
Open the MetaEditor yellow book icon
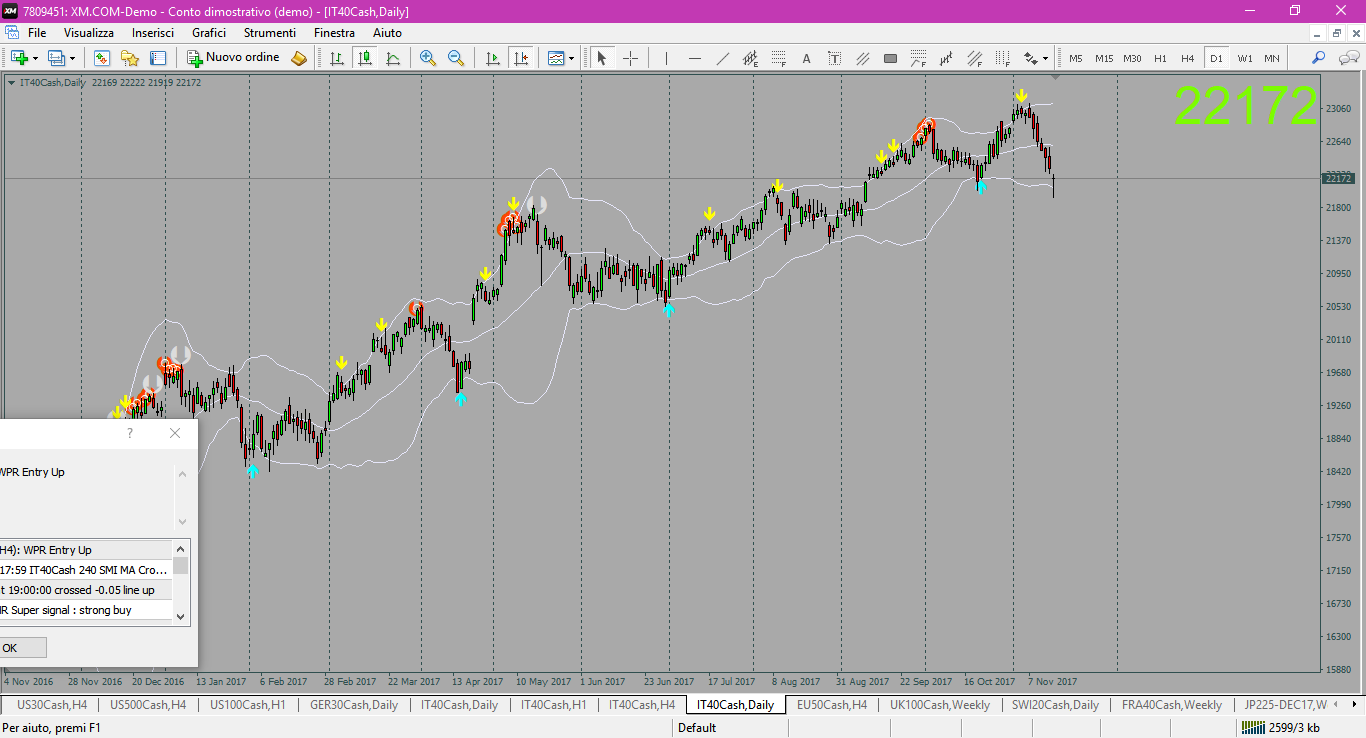click(299, 58)
